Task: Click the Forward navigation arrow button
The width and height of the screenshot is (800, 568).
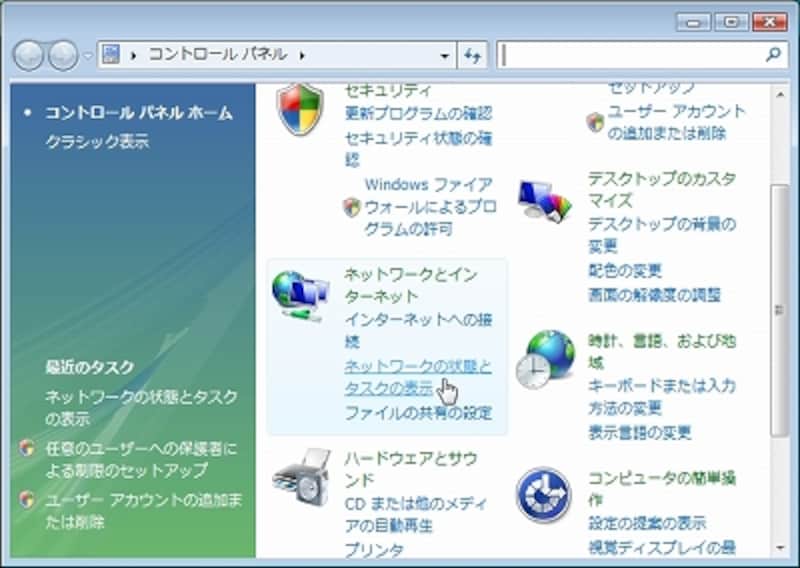Action: click(63, 55)
